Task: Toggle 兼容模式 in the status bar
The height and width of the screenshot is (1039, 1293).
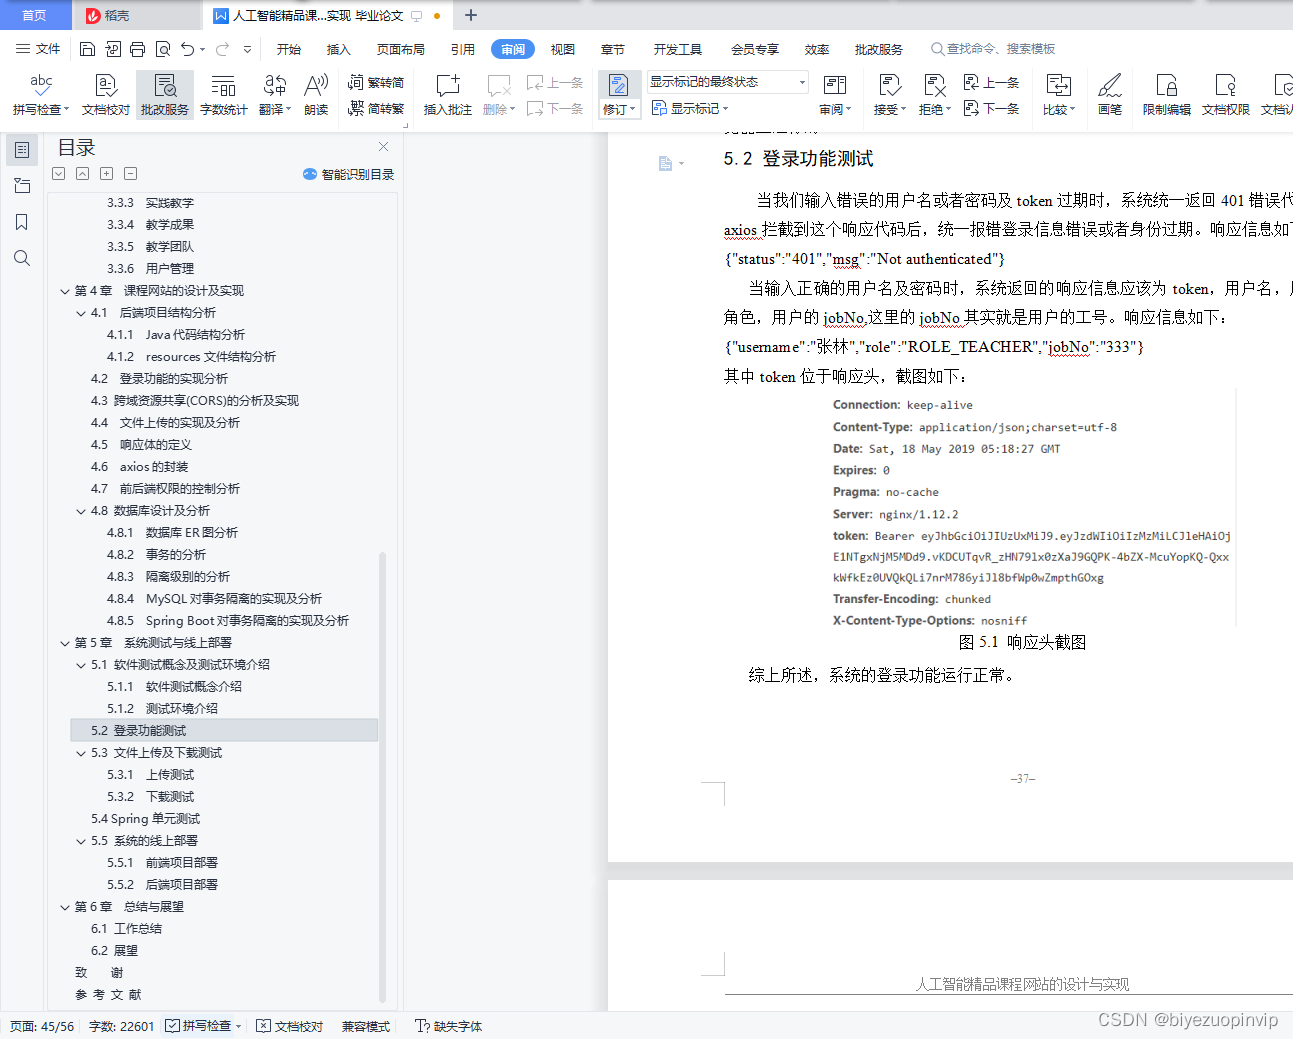Action: pos(366,1026)
